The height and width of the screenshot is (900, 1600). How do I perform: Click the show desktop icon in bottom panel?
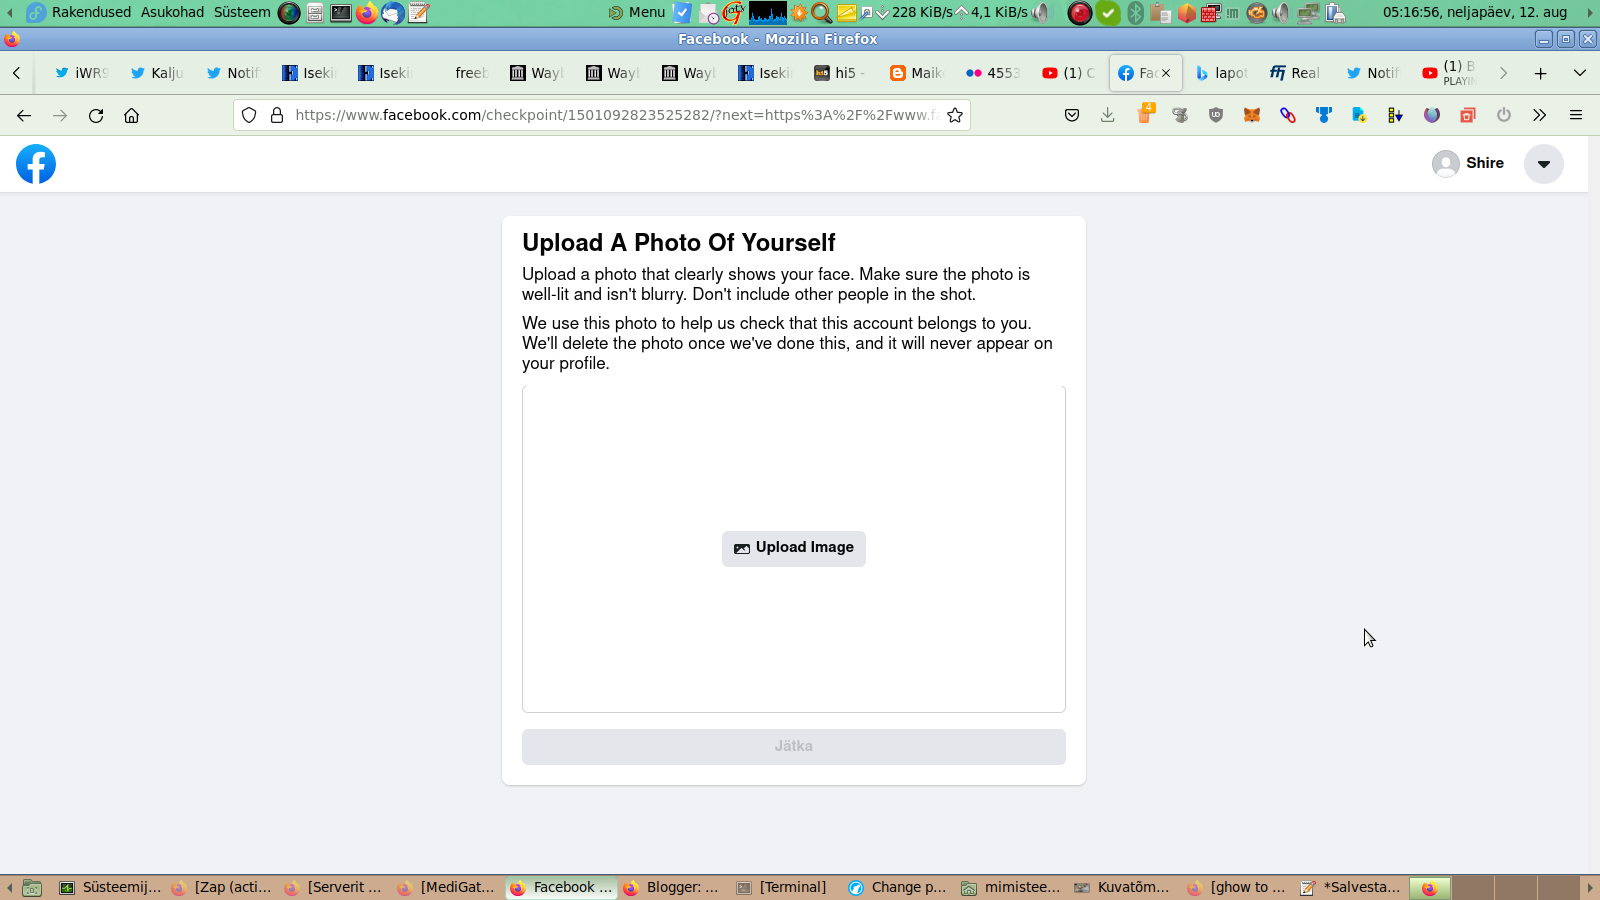click(x=32, y=887)
